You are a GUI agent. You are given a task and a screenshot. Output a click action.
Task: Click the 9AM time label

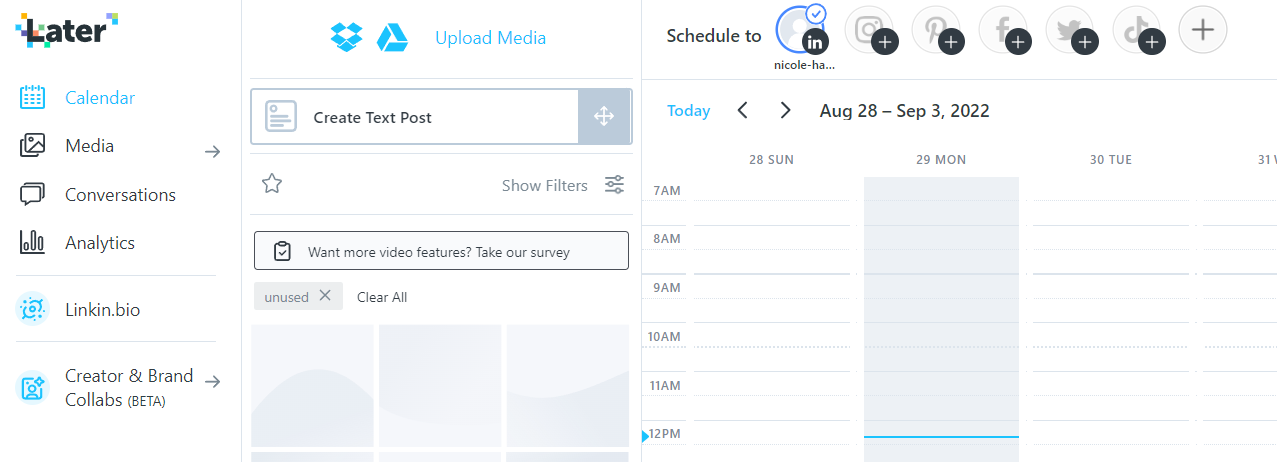[x=667, y=288]
